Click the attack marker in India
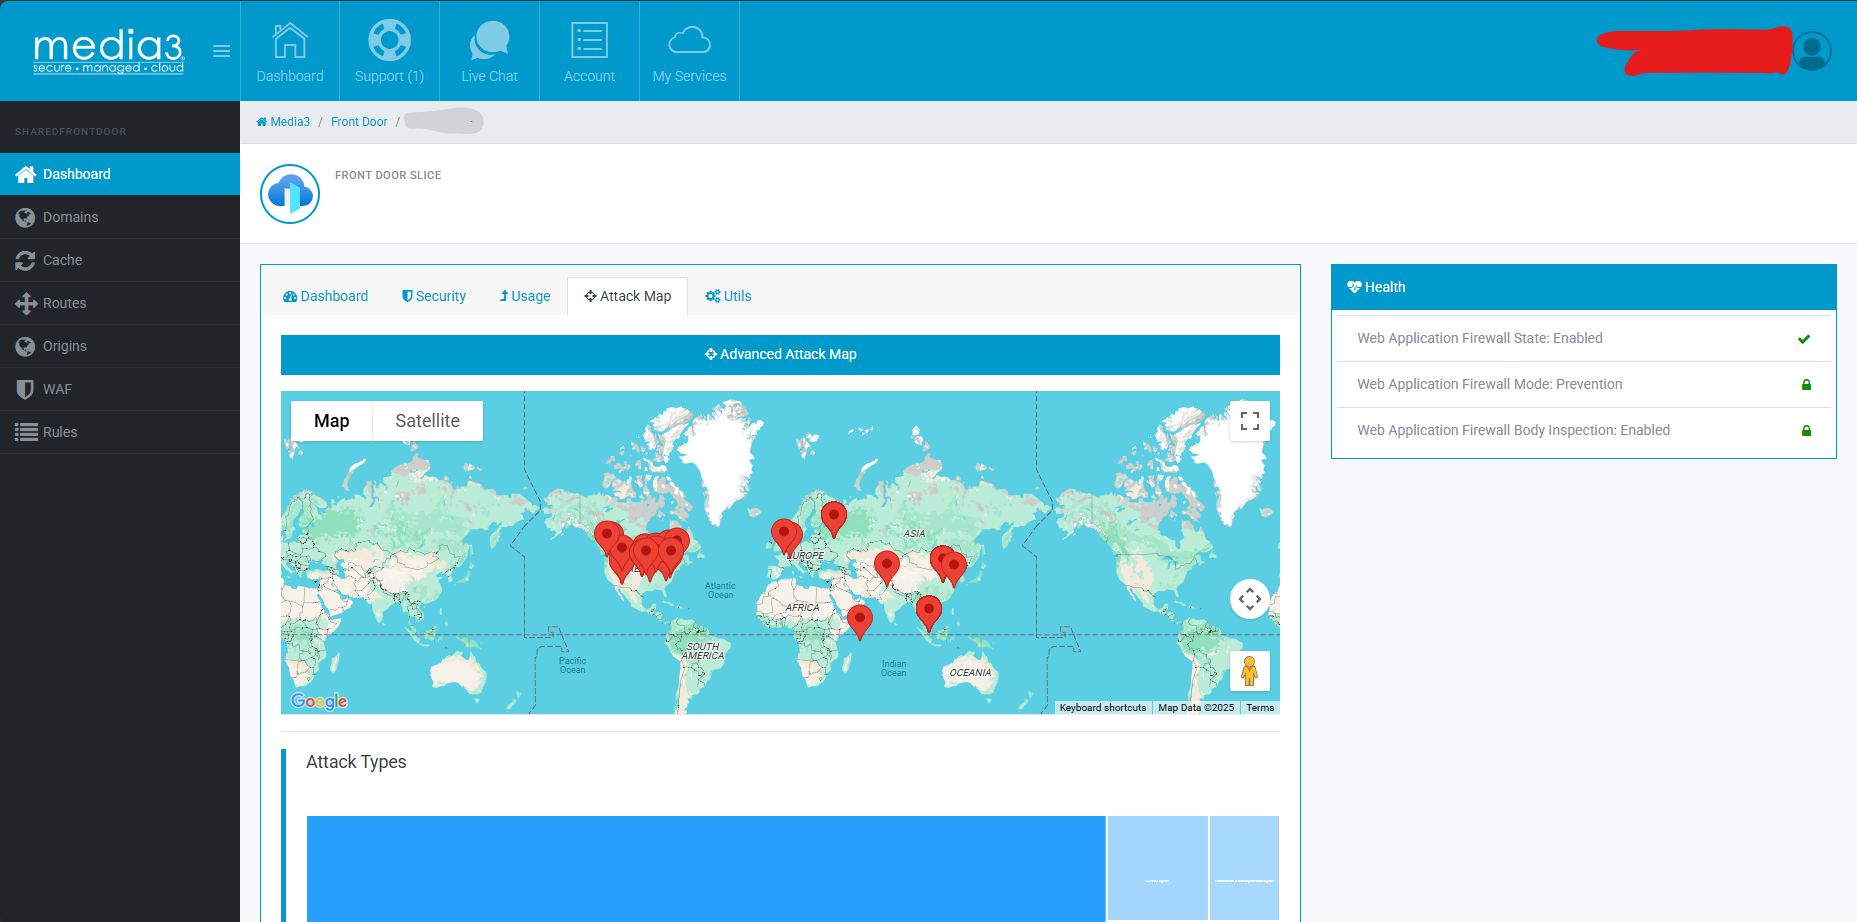Viewport: 1857px width, 922px height. (887, 567)
